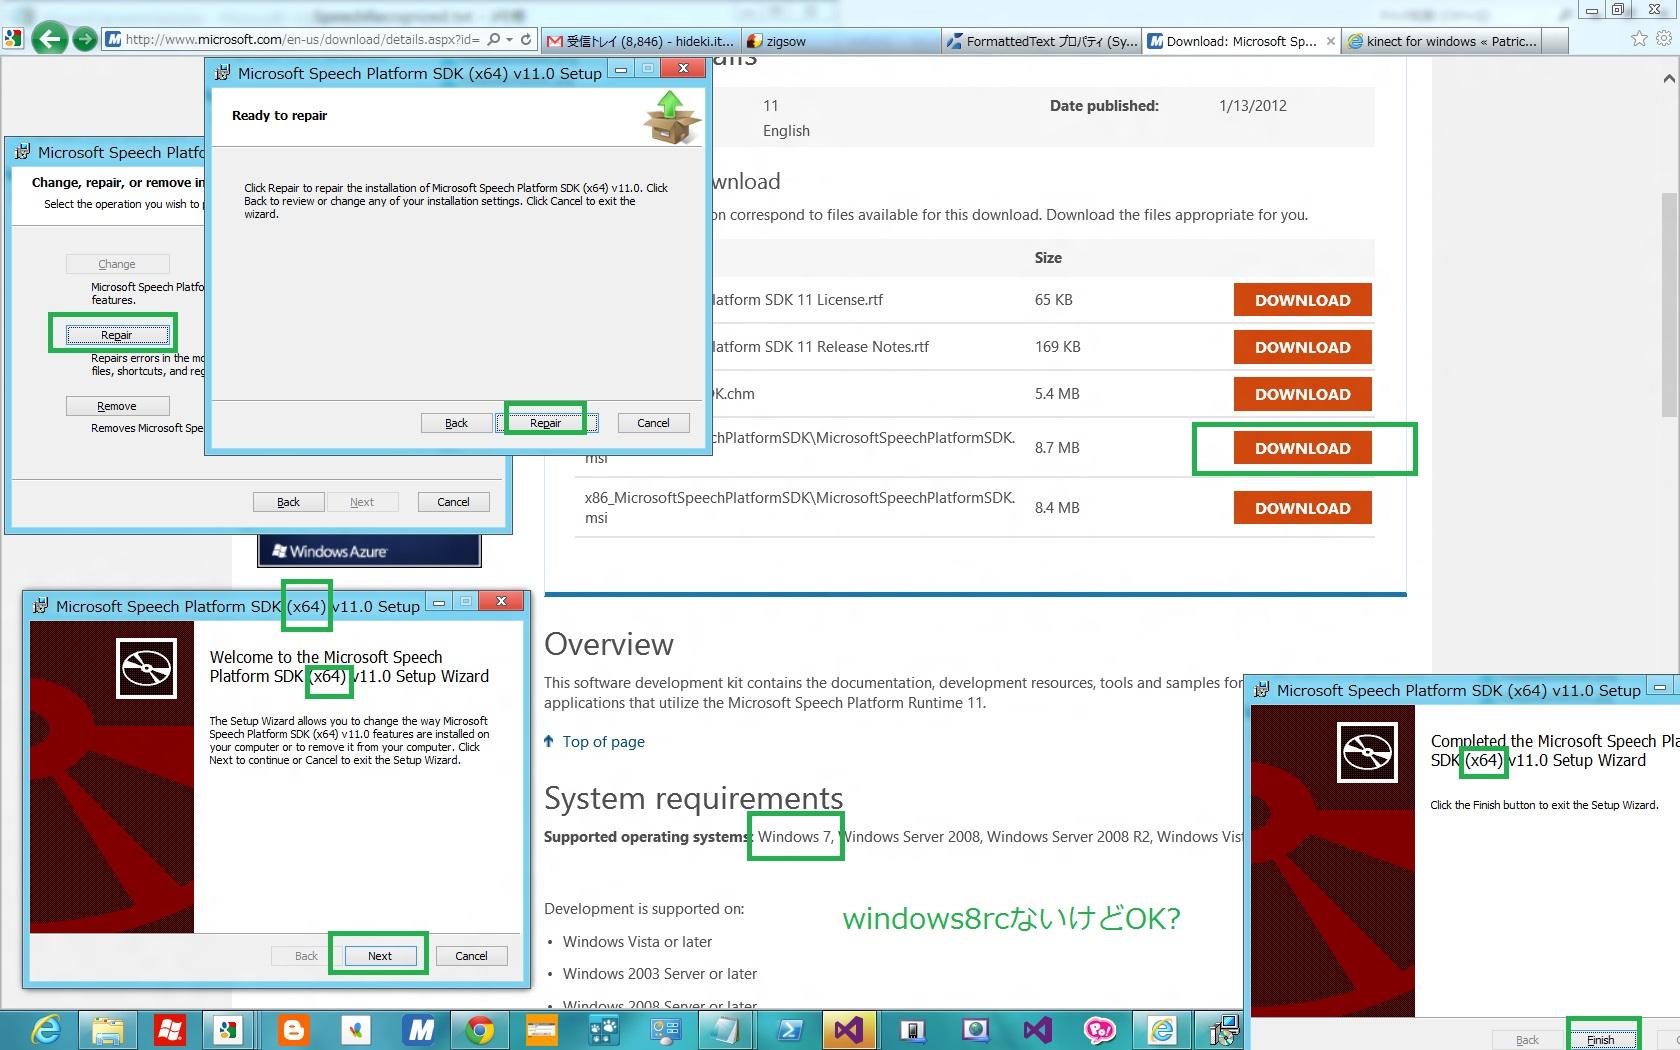
Task: Click the browser Forward arrow button
Action: click(x=85, y=39)
